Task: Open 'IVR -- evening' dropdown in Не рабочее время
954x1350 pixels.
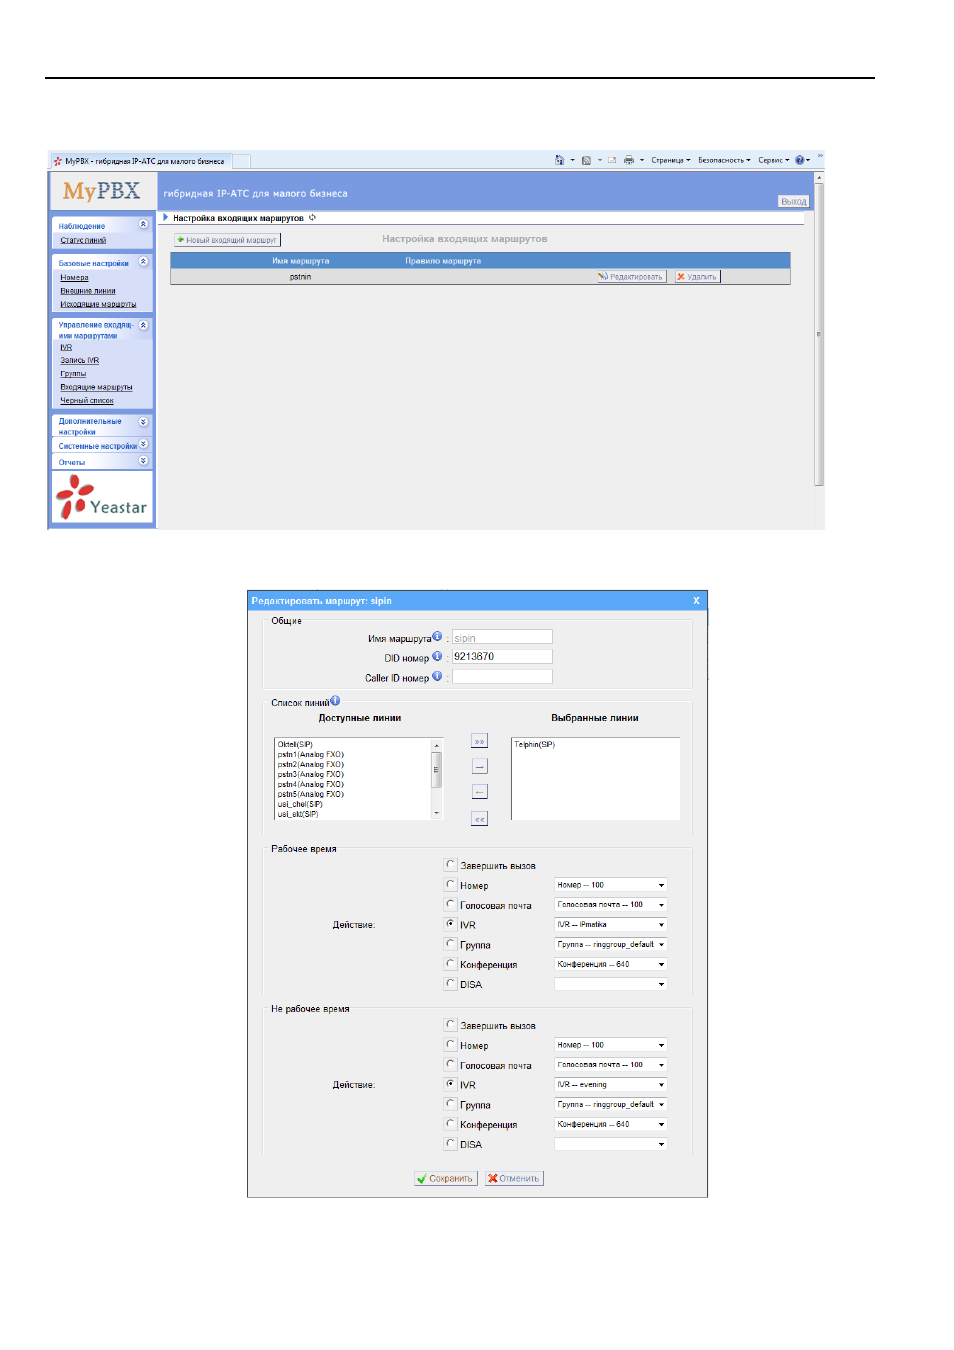Action: [611, 1085]
